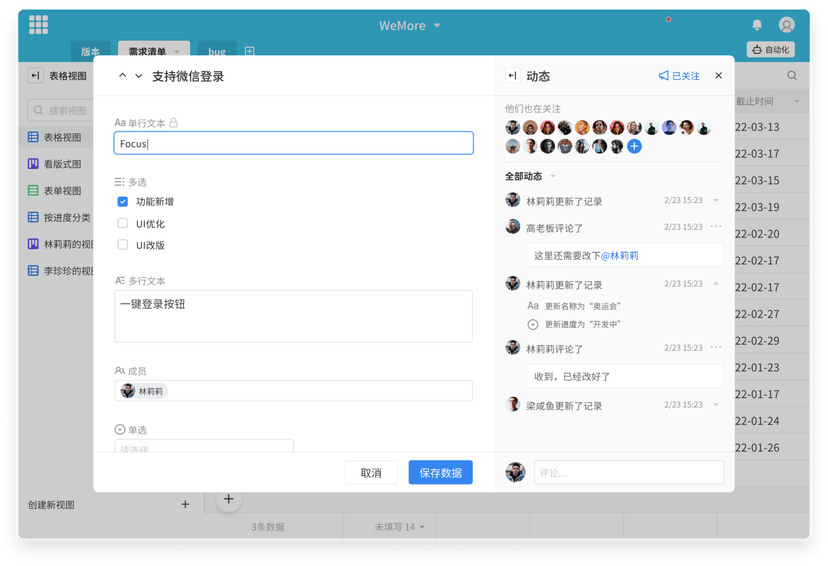
Task: Click the 成员 member field
Action: [x=294, y=391]
